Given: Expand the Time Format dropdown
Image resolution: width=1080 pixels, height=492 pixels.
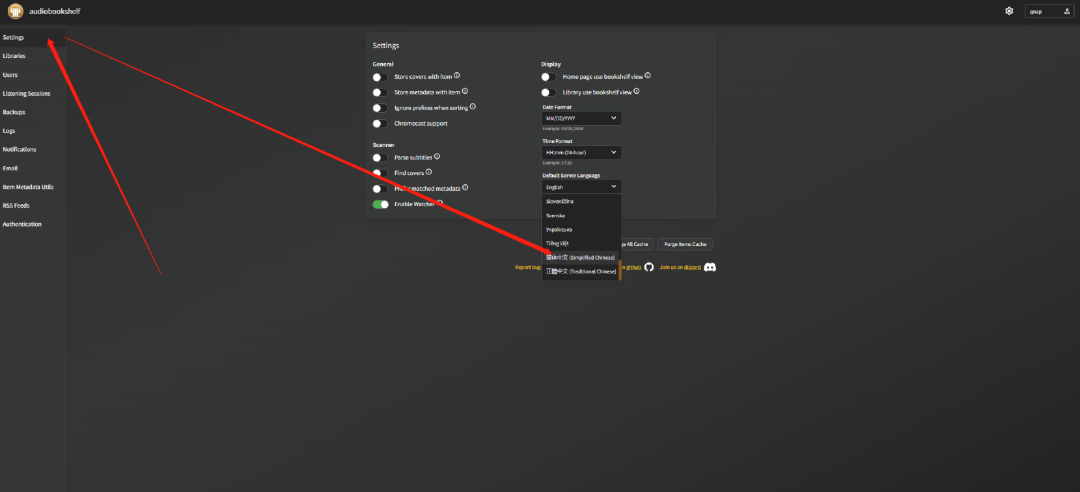Looking at the screenshot, I should point(581,153).
